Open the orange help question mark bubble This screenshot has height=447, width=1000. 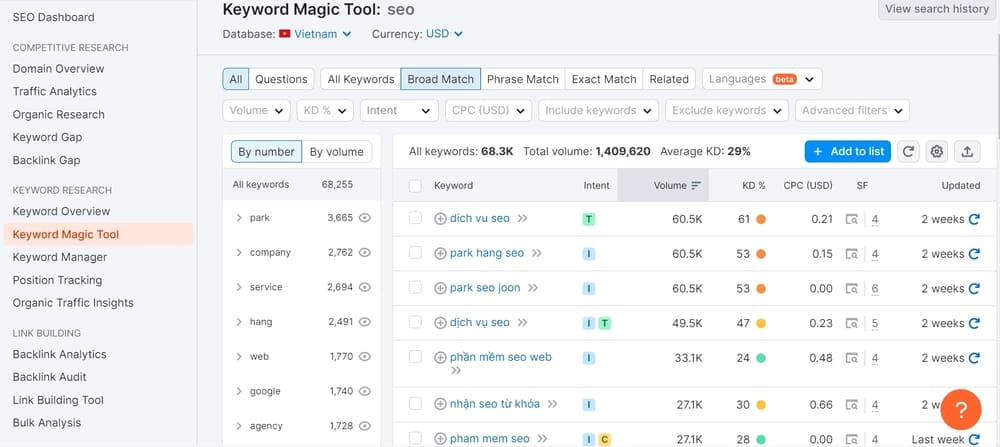click(960, 409)
